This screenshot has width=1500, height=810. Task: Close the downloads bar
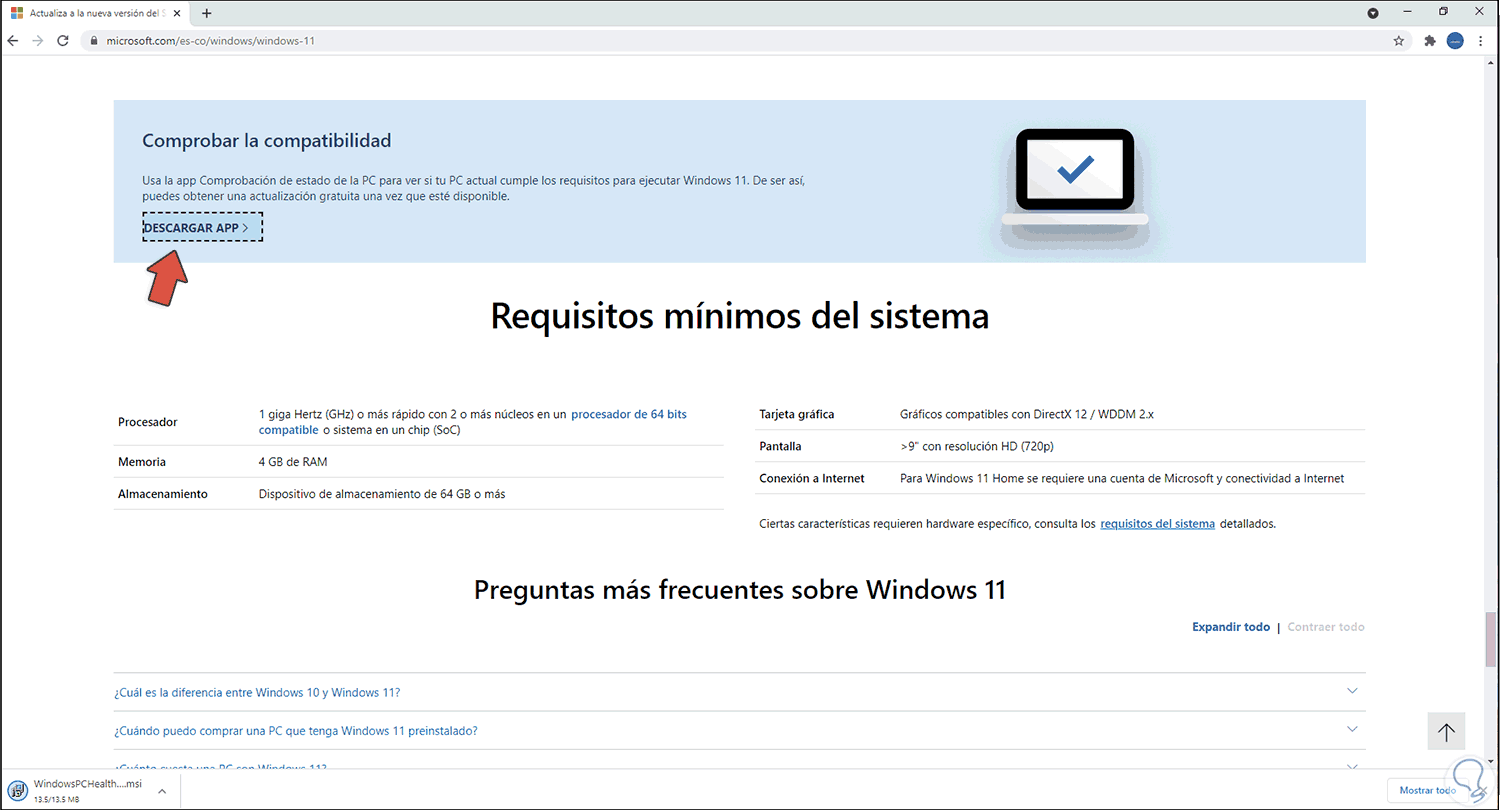1483,790
